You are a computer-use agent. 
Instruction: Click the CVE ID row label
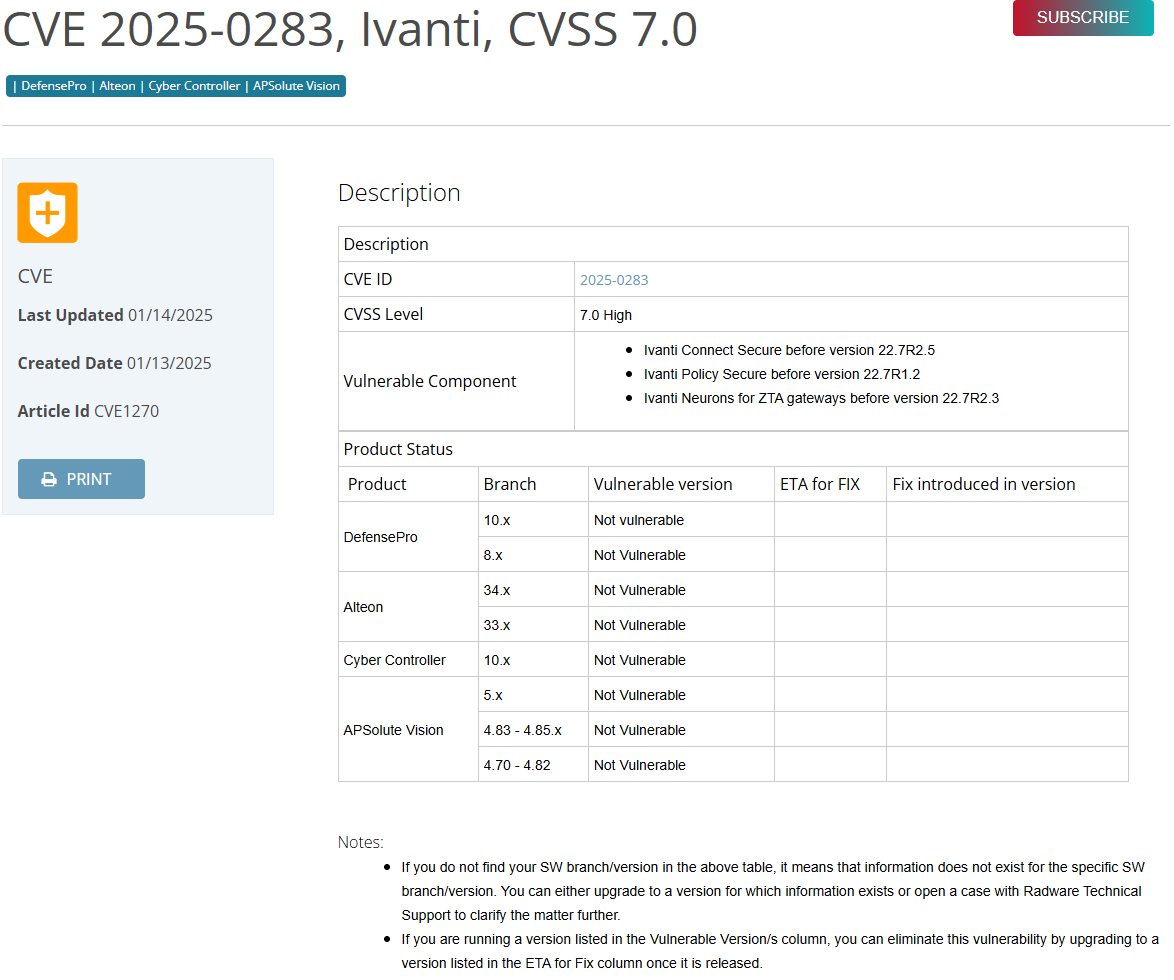[x=368, y=279]
